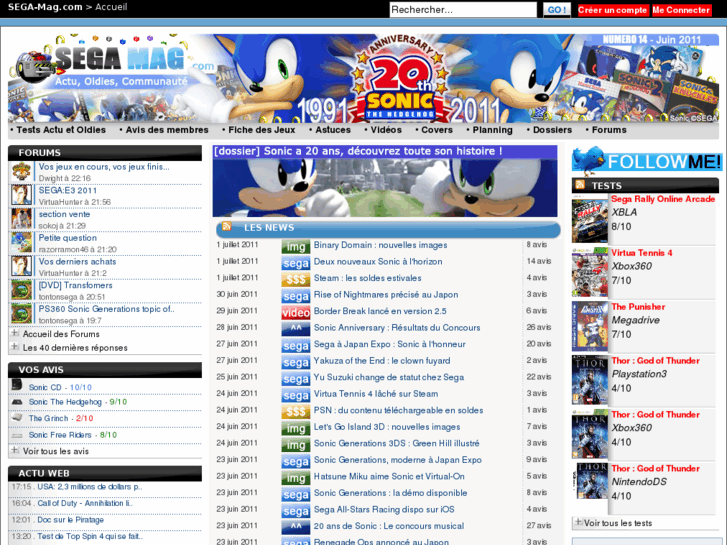
Task: Click avatar next to section vente topic
Action: pos(21,219)
